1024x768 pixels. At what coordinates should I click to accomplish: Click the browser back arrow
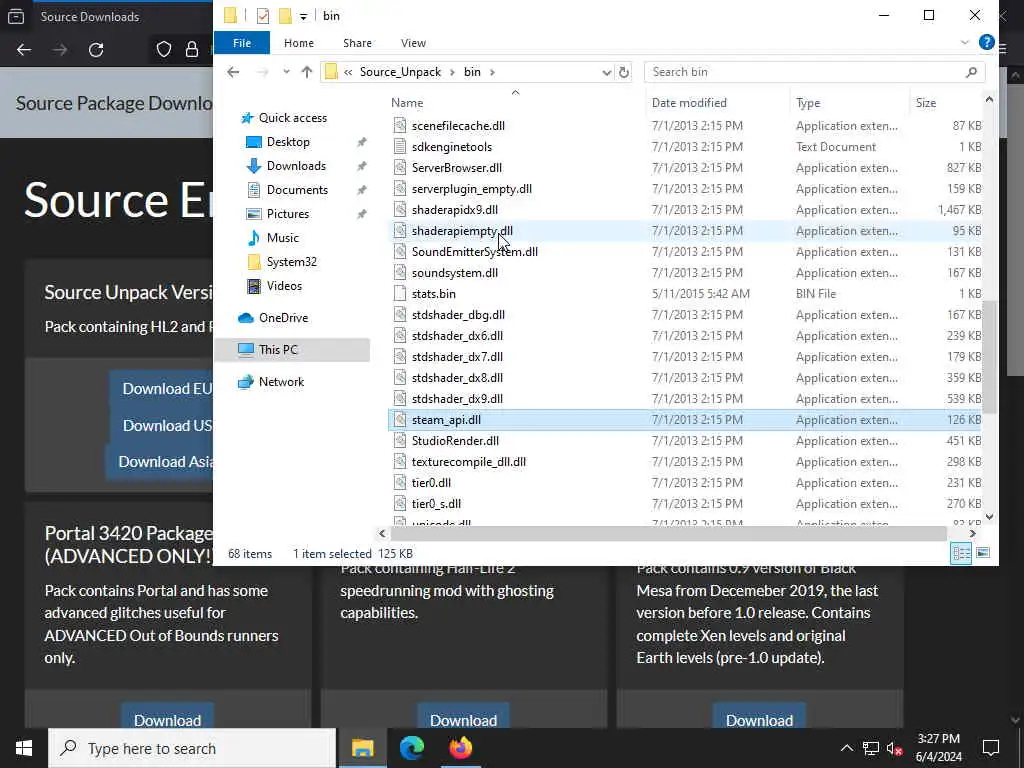click(24, 50)
